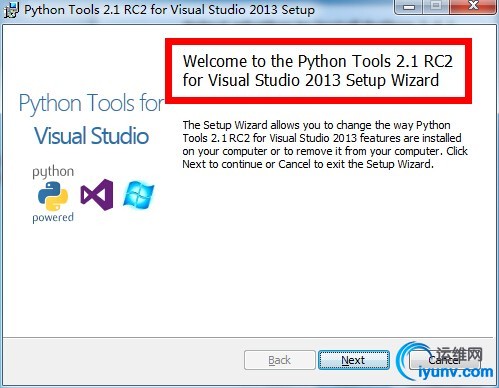Click the welcome heading in red box

point(318,71)
